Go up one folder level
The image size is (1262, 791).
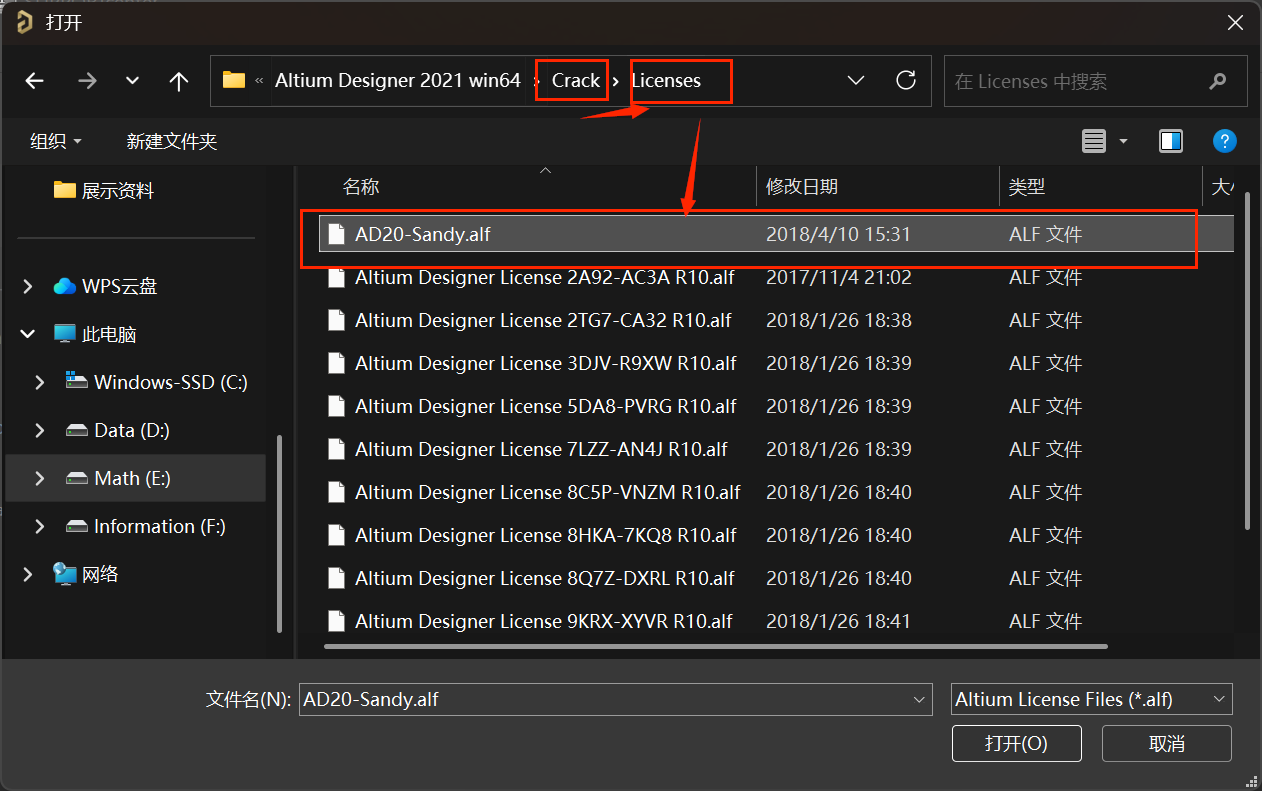click(179, 81)
